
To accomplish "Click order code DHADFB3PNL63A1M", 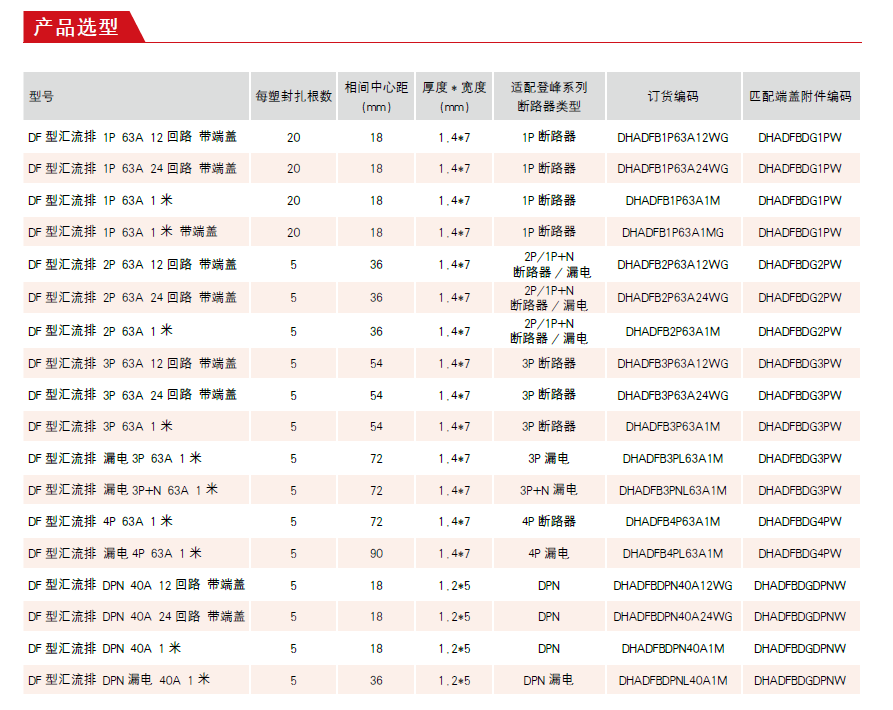I will coord(673,490).
